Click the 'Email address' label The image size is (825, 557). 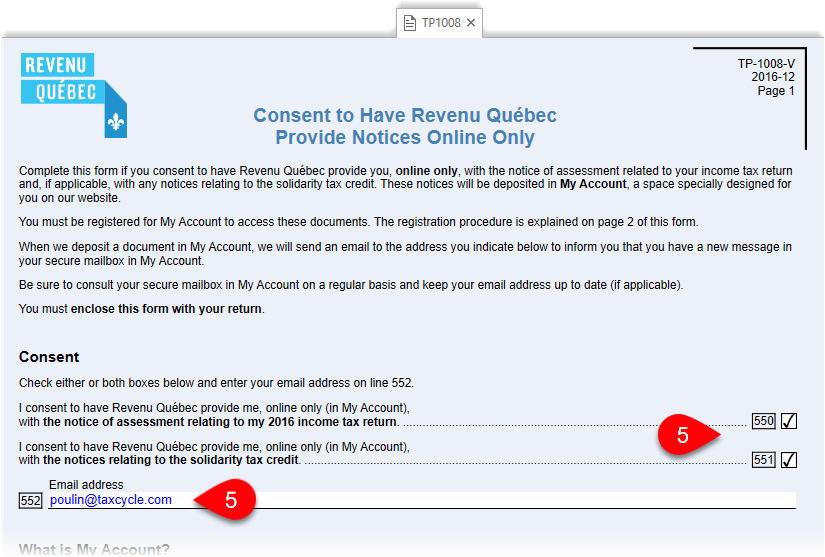[x=86, y=485]
